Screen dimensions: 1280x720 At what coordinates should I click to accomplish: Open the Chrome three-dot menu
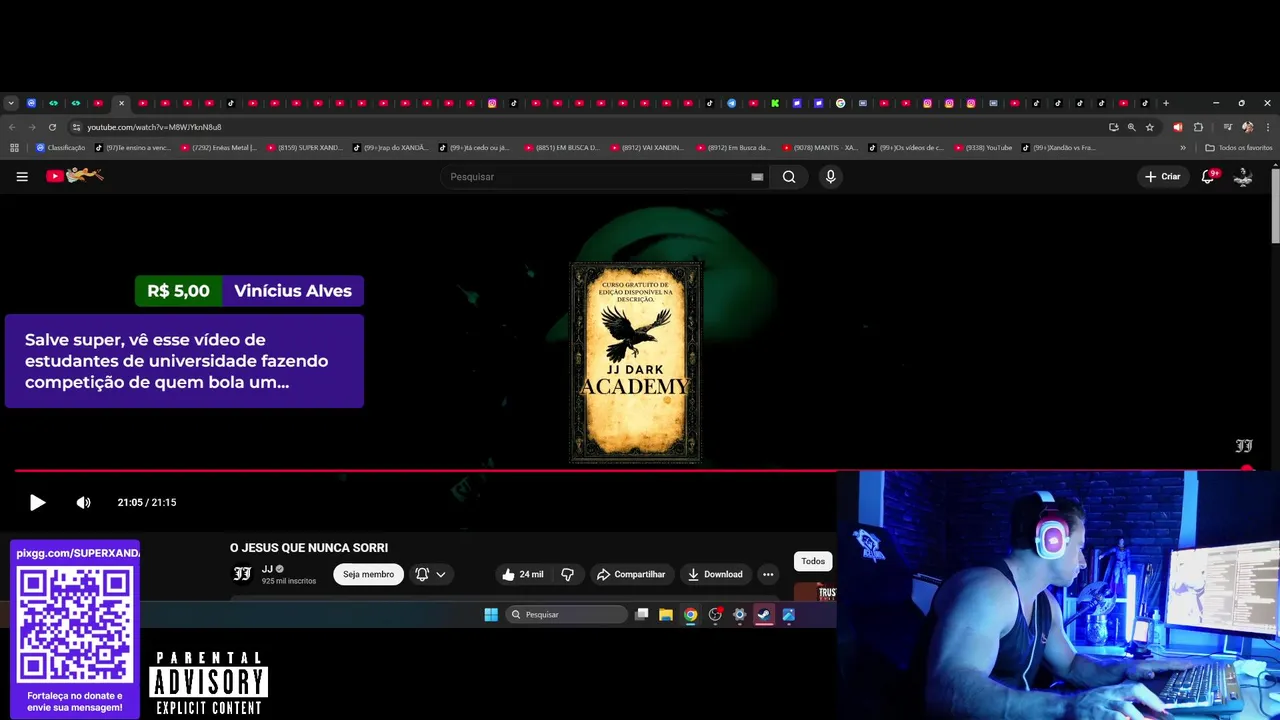pyautogui.click(x=1268, y=127)
